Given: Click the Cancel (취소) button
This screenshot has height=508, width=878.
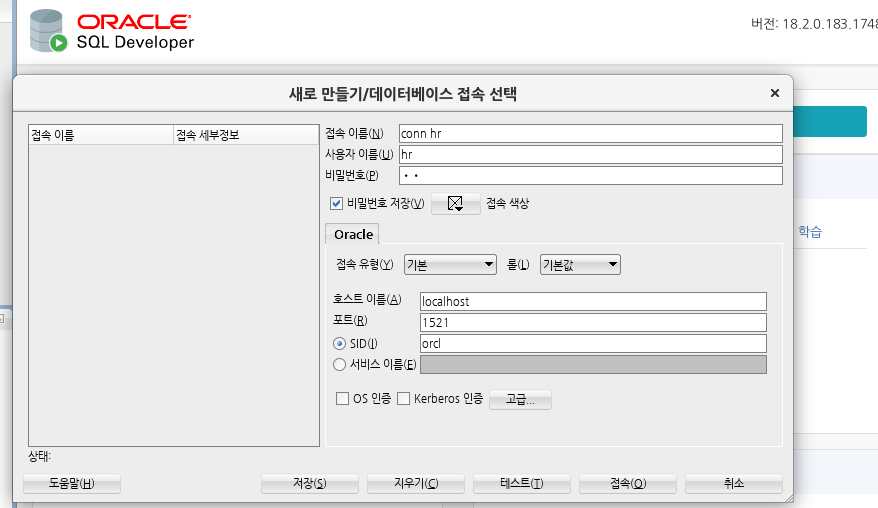Looking at the screenshot, I should [x=734, y=483].
